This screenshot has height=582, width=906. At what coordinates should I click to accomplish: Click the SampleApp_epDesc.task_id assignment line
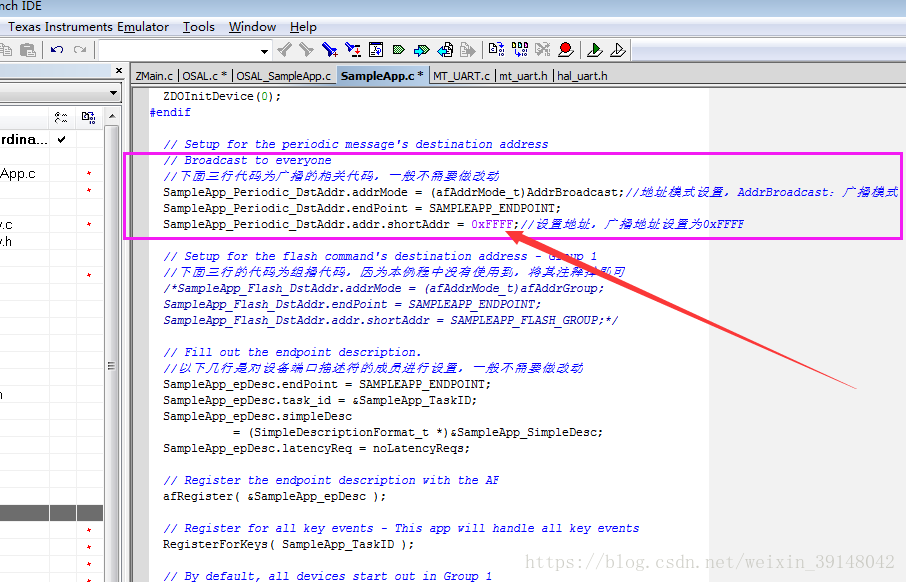click(320, 400)
